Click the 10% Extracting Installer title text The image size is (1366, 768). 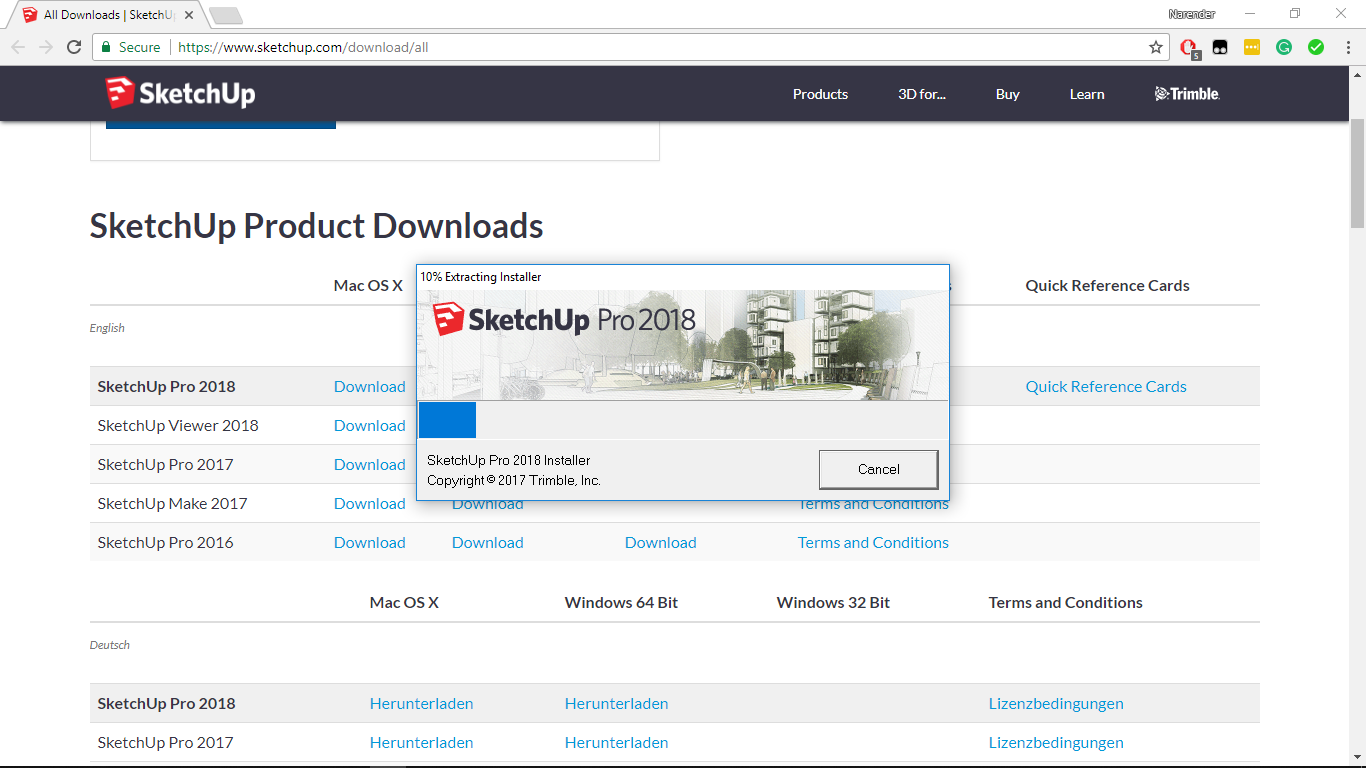click(481, 276)
